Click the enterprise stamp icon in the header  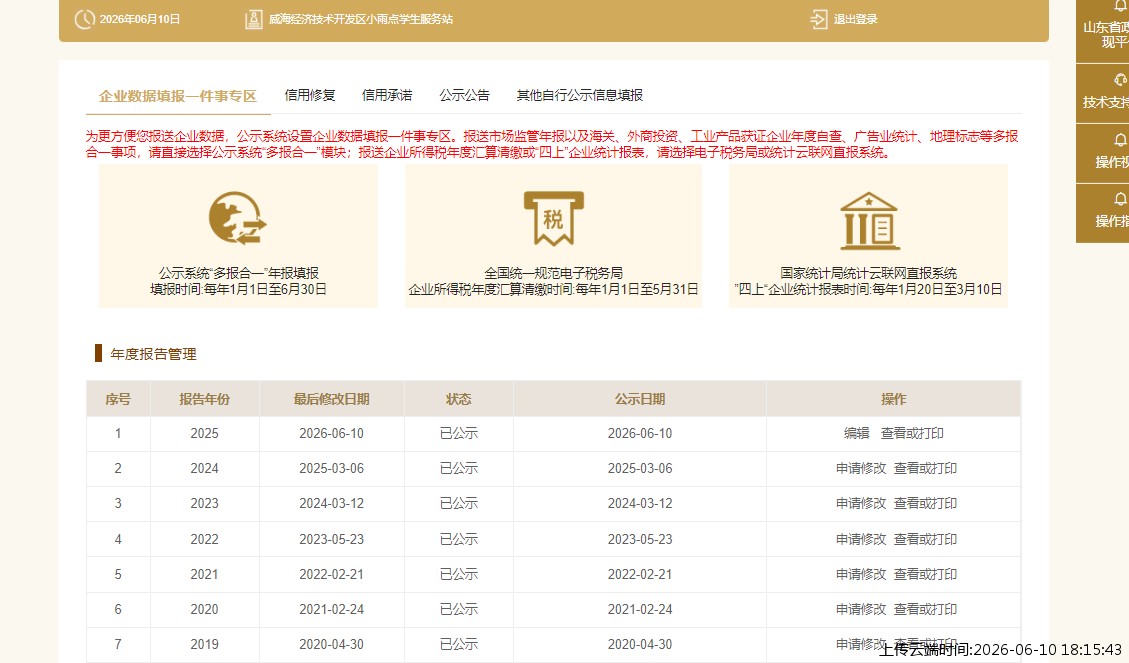coord(253,19)
